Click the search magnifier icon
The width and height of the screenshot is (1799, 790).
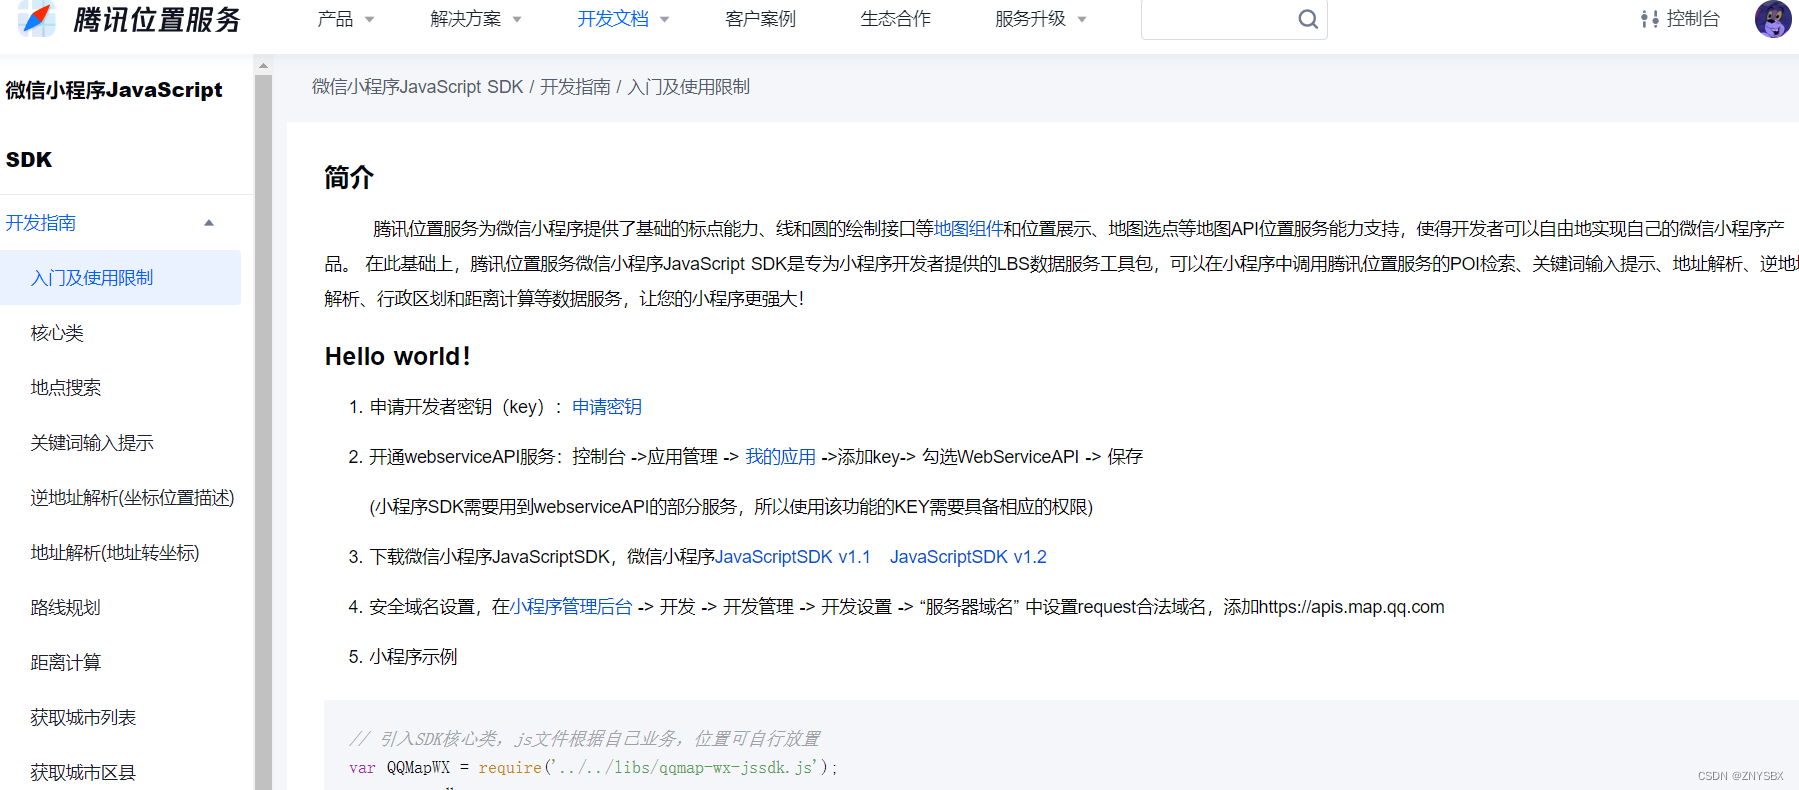click(1307, 19)
